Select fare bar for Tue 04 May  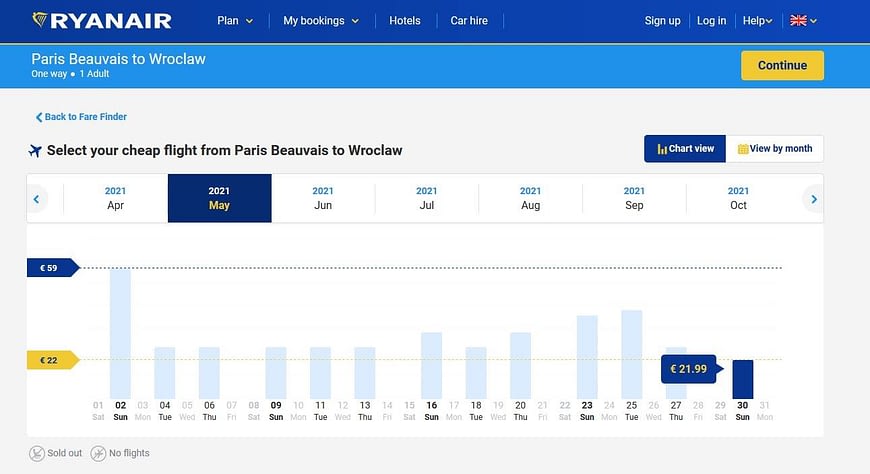(x=165, y=373)
